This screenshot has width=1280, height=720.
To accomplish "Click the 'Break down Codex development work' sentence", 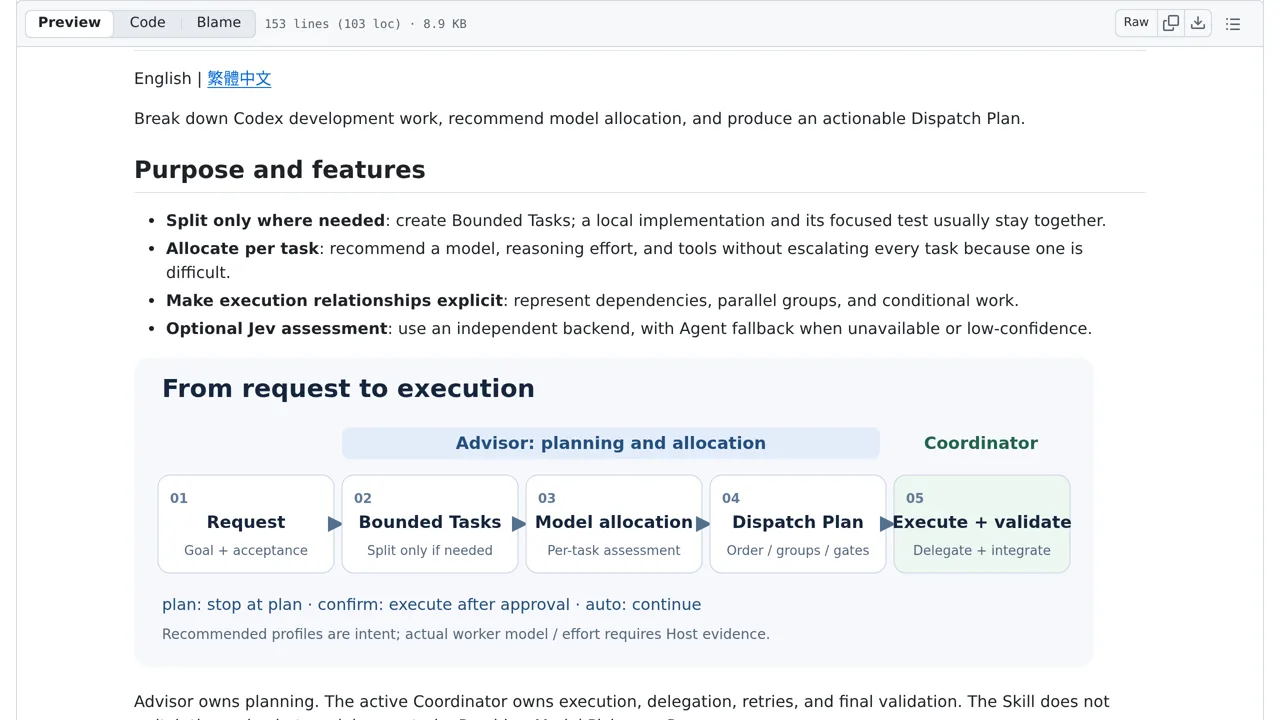I will click(579, 119).
